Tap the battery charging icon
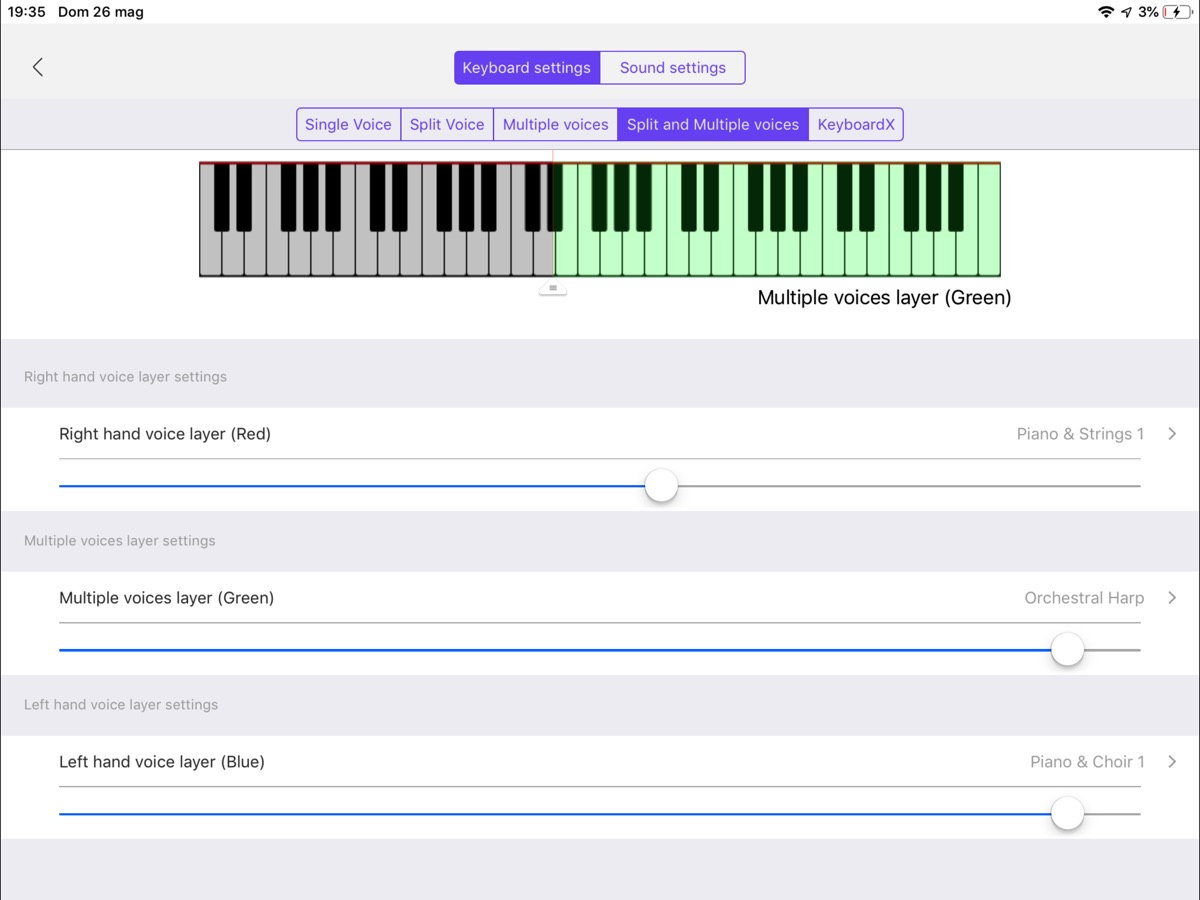Image resolution: width=1200 pixels, height=900 pixels. (x=1177, y=12)
